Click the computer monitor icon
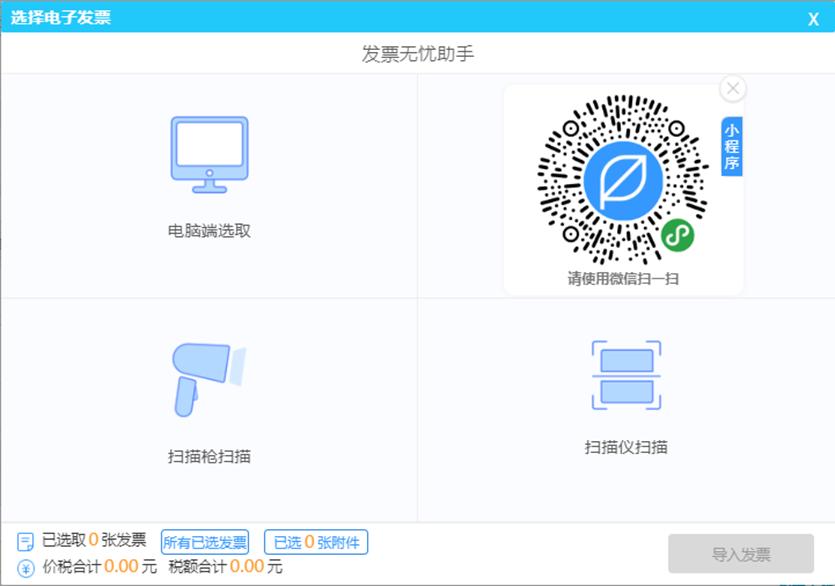 point(209,155)
